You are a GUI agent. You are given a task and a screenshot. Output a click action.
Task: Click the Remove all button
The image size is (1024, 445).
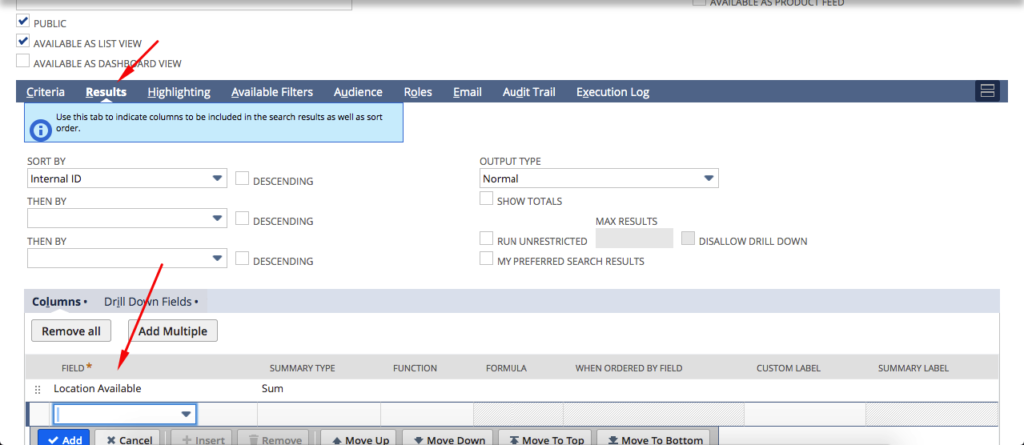point(71,331)
